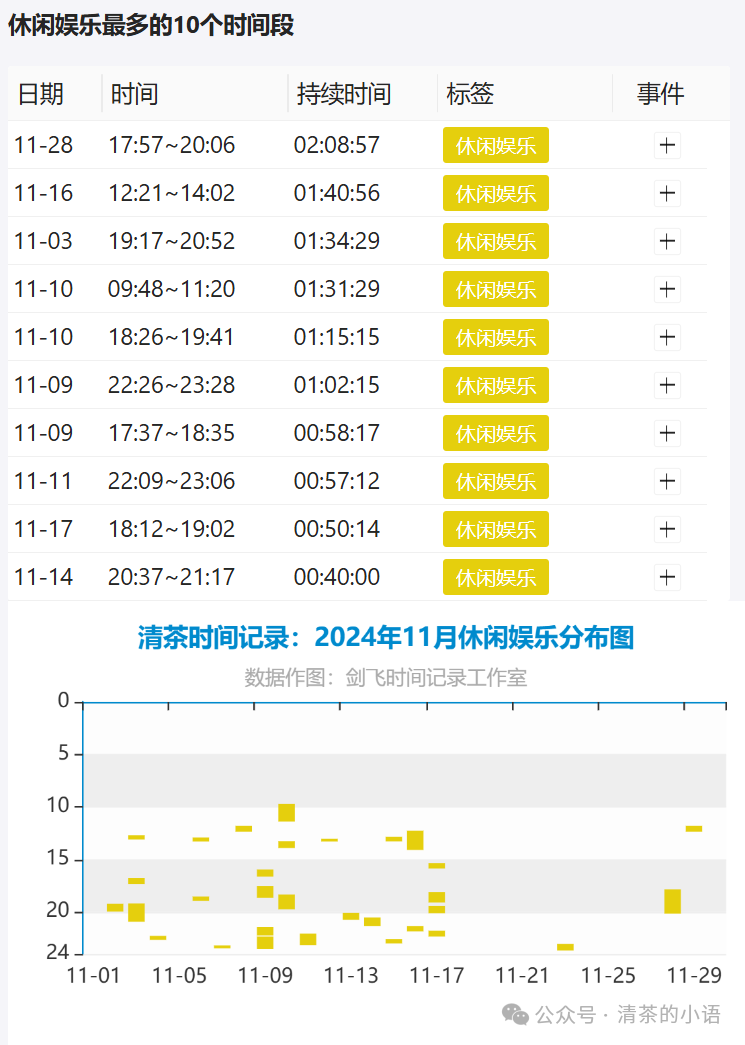Click the y-axis label 10

[x=58, y=805]
